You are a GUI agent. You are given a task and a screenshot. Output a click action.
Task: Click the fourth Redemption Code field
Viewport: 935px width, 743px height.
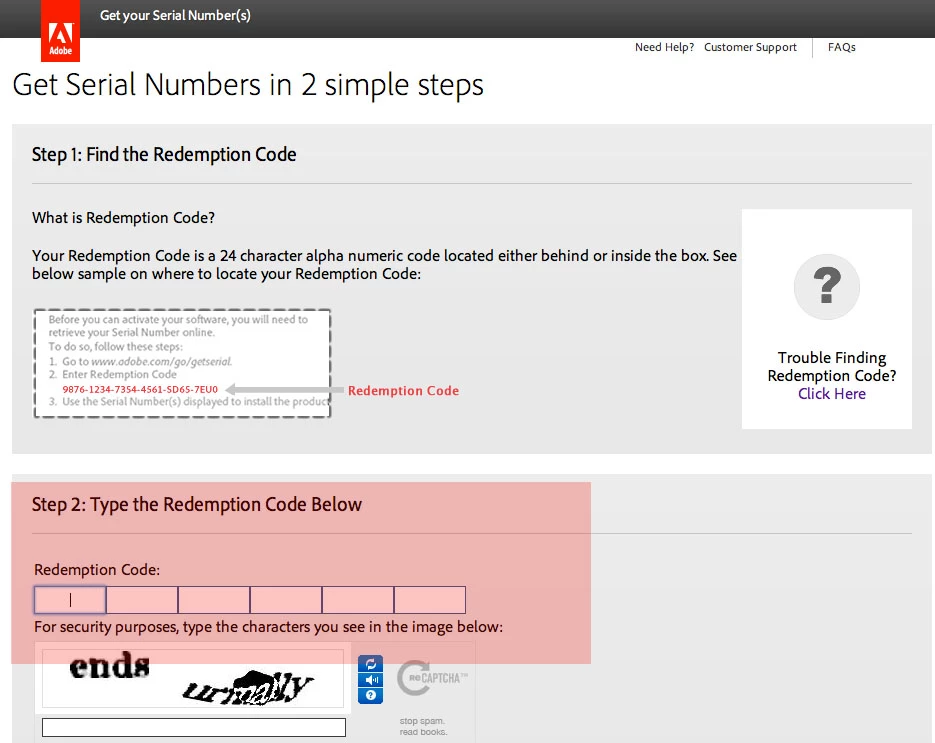pos(286,600)
